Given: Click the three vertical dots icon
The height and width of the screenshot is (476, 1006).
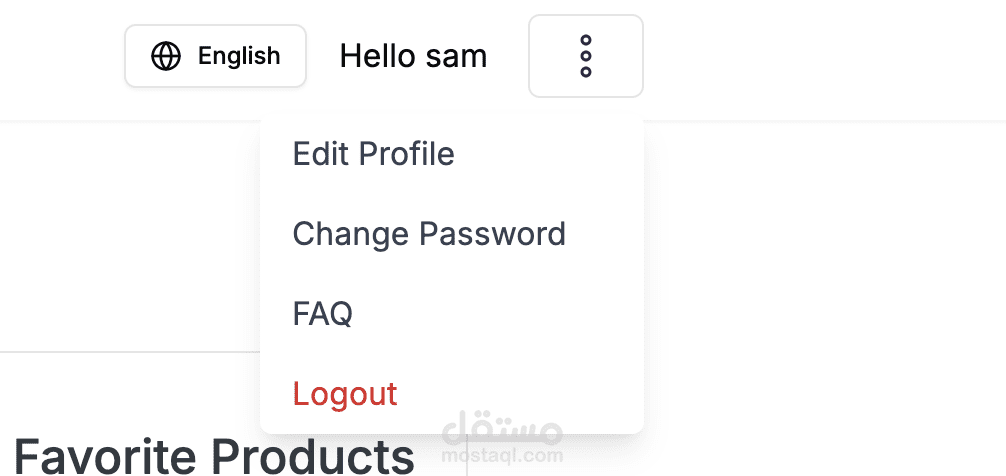Looking at the screenshot, I should (586, 56).
